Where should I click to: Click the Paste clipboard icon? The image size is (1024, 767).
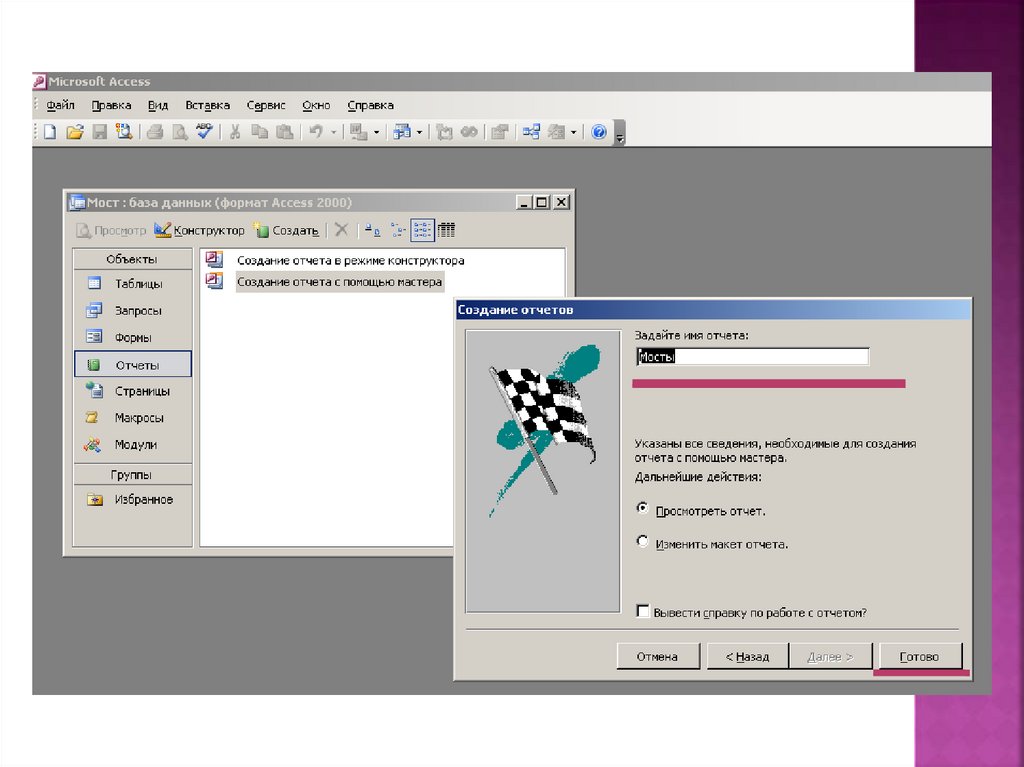click(x=285, y=132)
